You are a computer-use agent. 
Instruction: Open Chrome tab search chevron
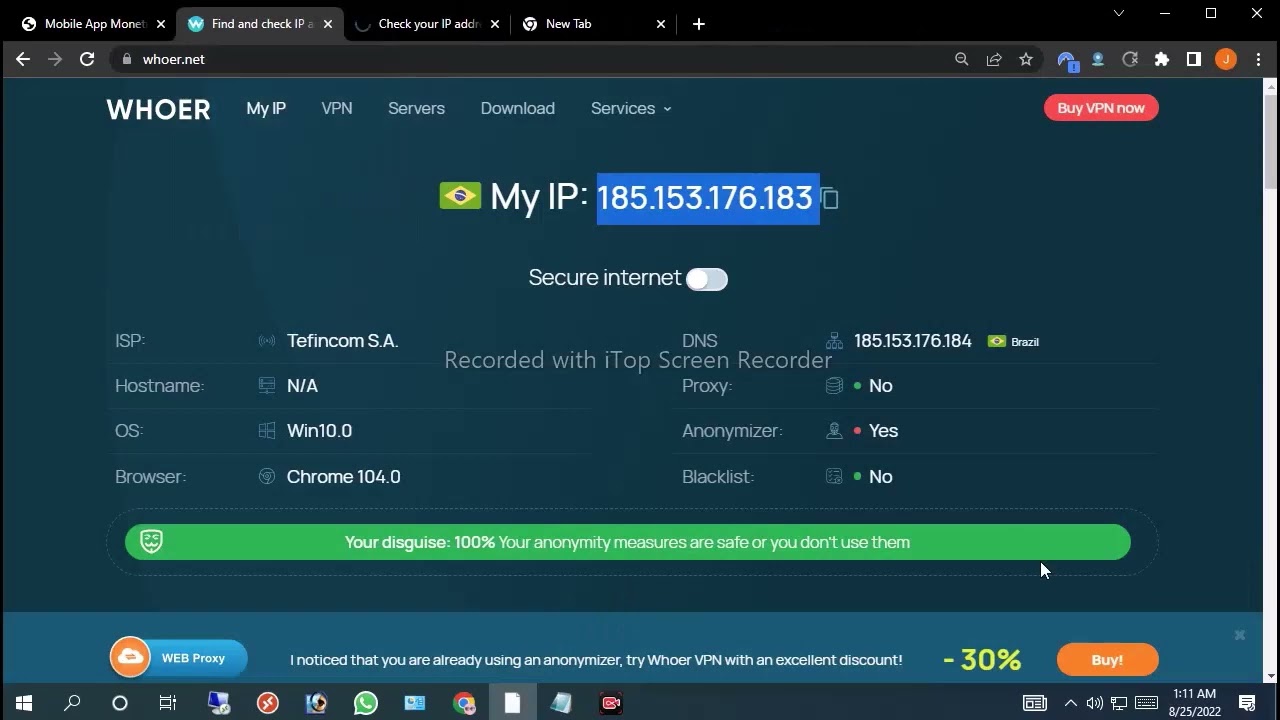pyautogui.click(x=1119, y=13)
